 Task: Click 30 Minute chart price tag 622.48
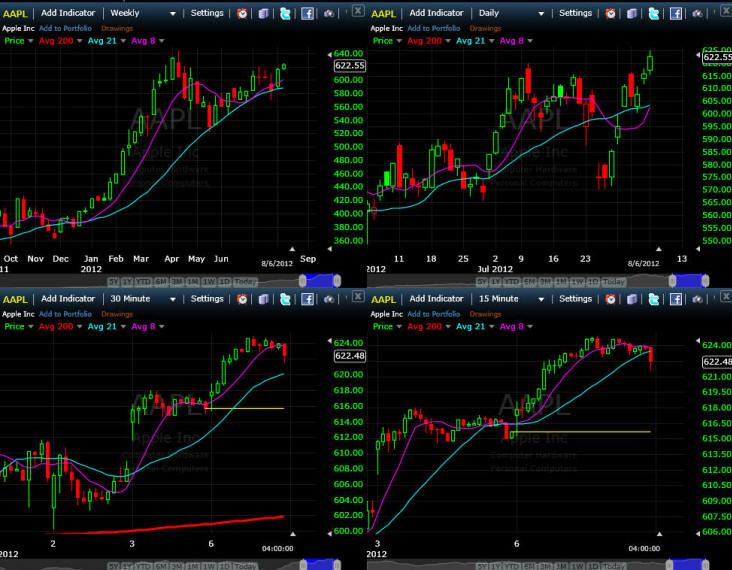[x=350, y=356]
